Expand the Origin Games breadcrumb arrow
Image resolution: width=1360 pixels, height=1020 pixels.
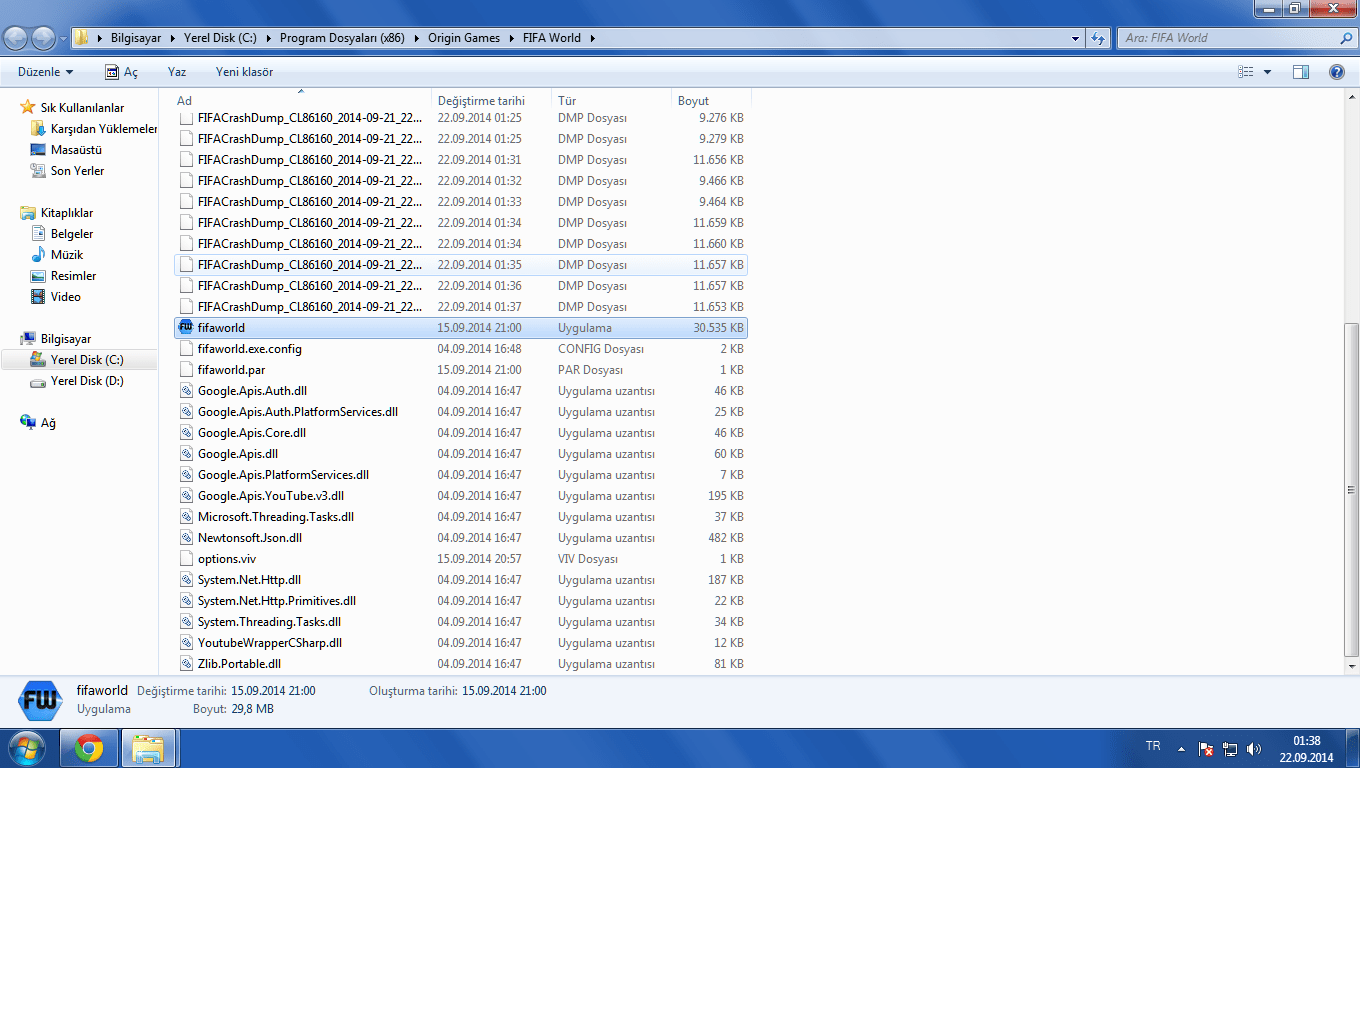tap(511, 38)
